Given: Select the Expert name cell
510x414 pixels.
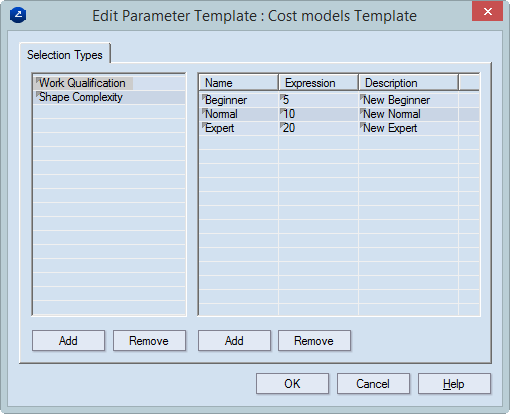Looking at the screenshot, I should pos(239,128).
